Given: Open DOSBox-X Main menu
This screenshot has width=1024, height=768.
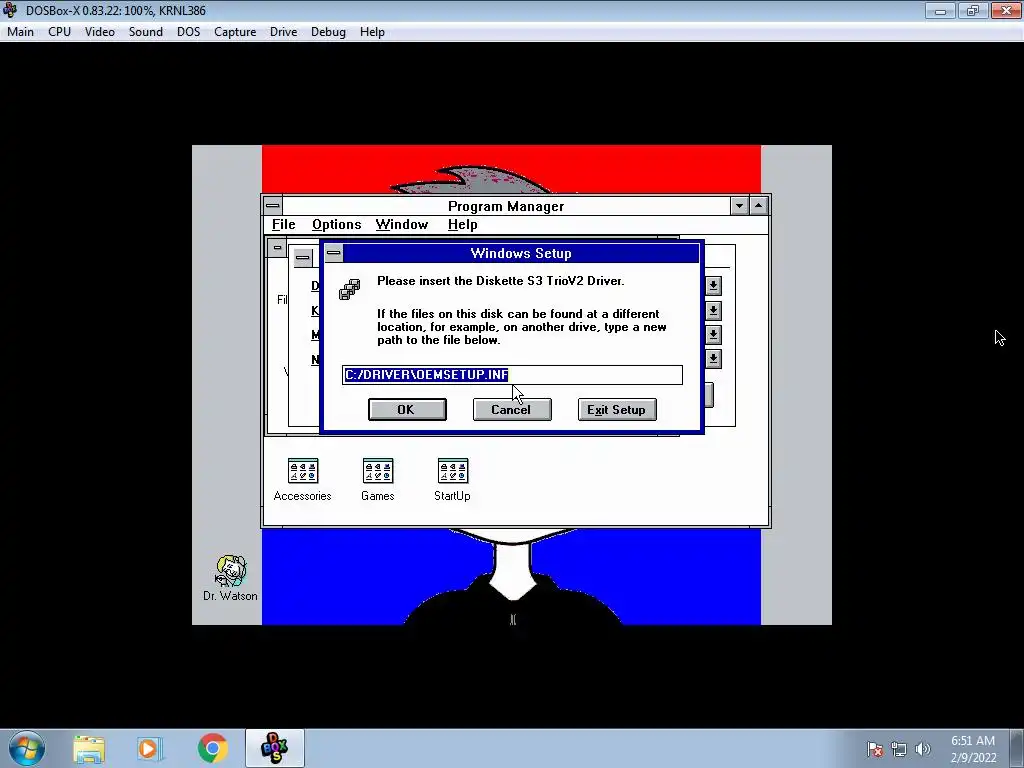Looking at the screenshot, I should (20, 32).
